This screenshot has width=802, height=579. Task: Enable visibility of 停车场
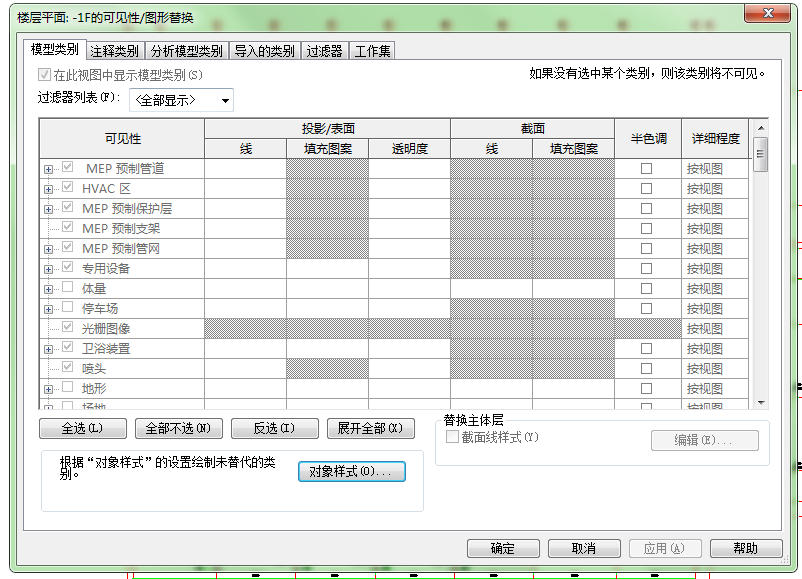pos(68,306)
